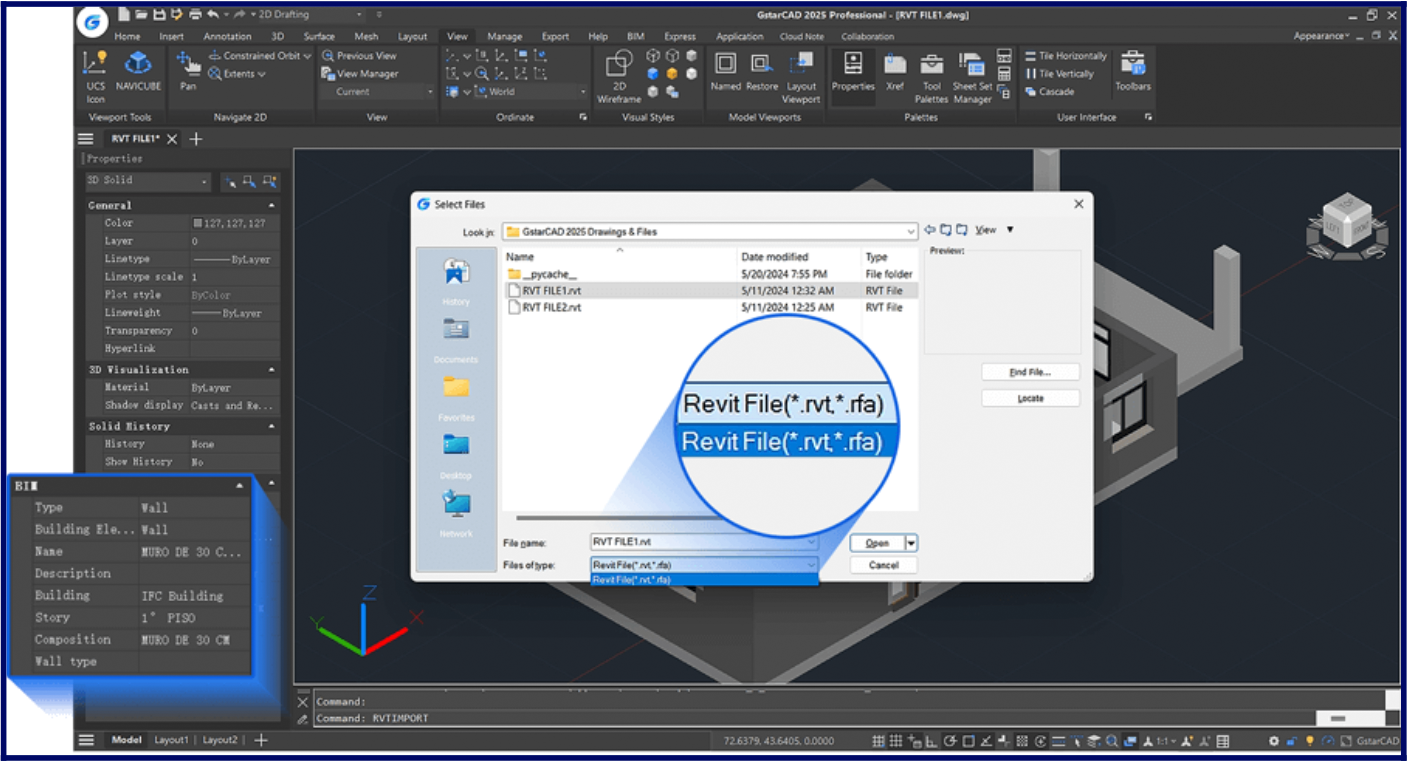Screen dimensions: 1410x762
Task: Click the Desktop shortcut in dialog sidebar
Action: tap(456, 454)
